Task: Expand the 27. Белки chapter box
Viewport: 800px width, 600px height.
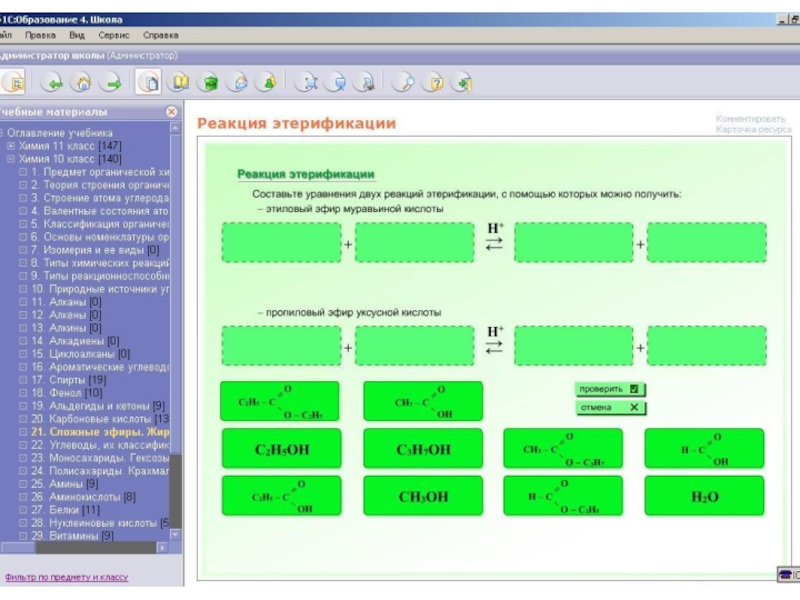Action: coord(23,510)
